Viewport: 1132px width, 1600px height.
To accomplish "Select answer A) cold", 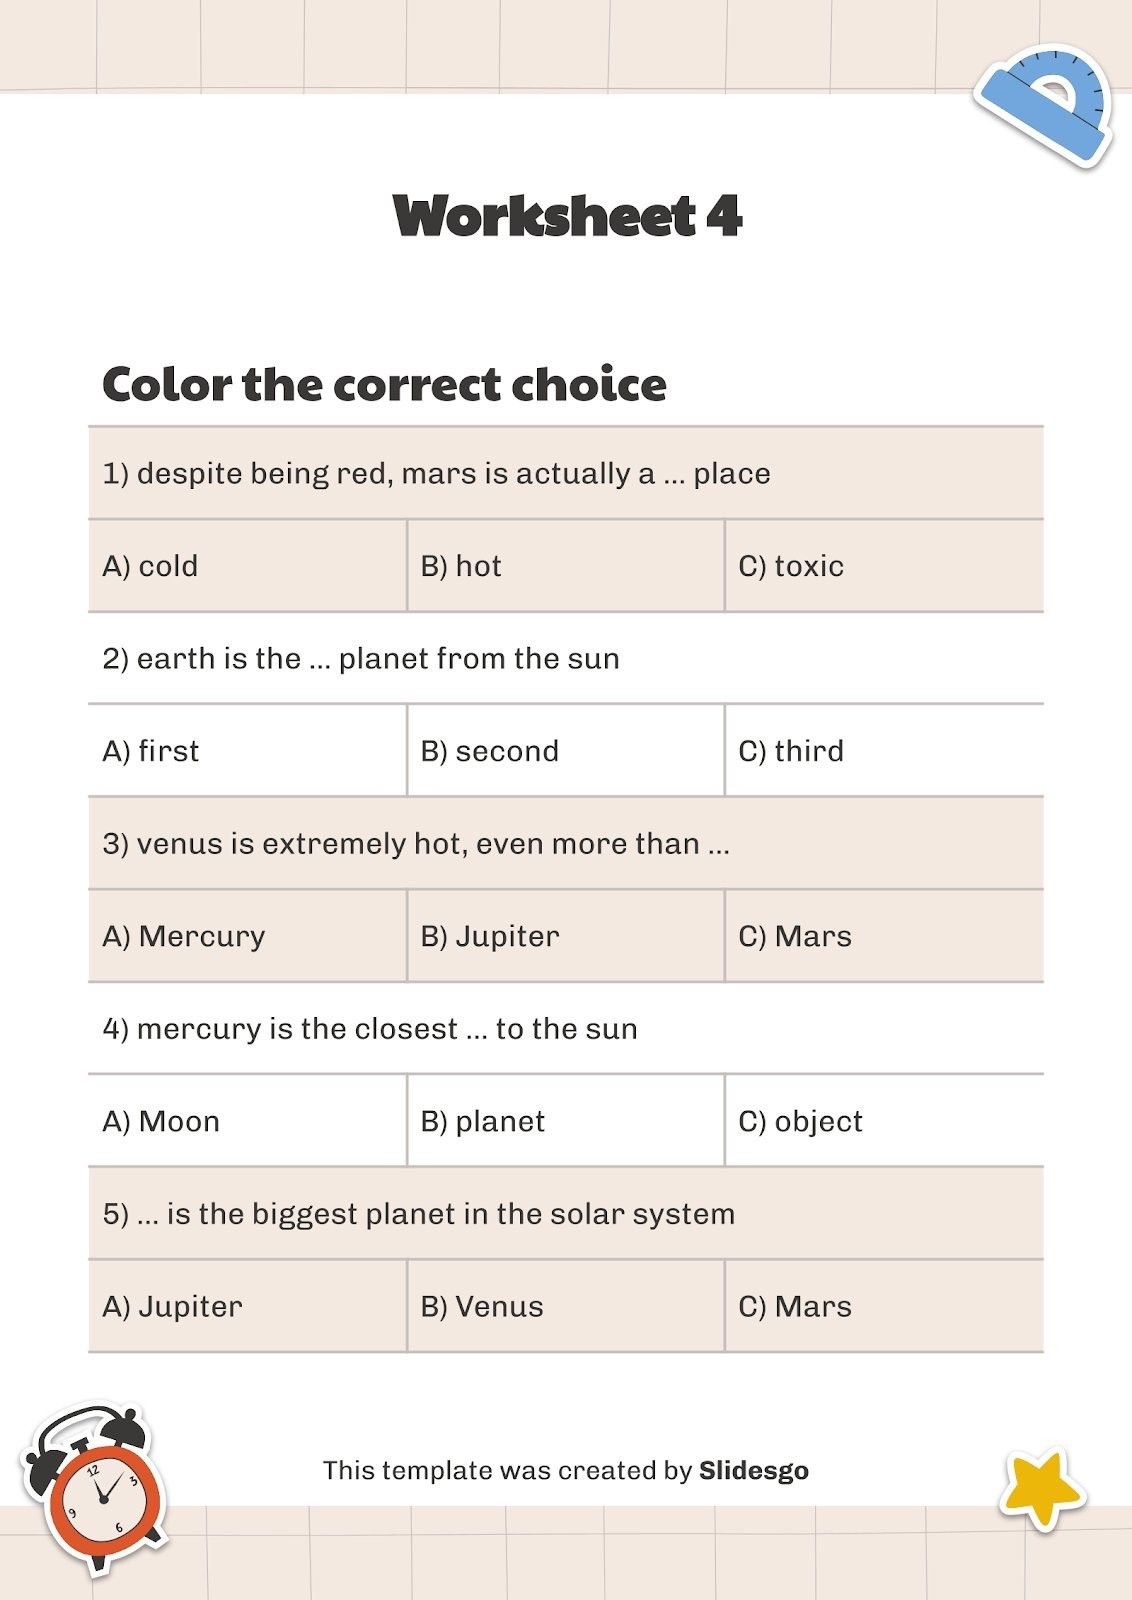I will pyautogui.click(x=150, y=566).
